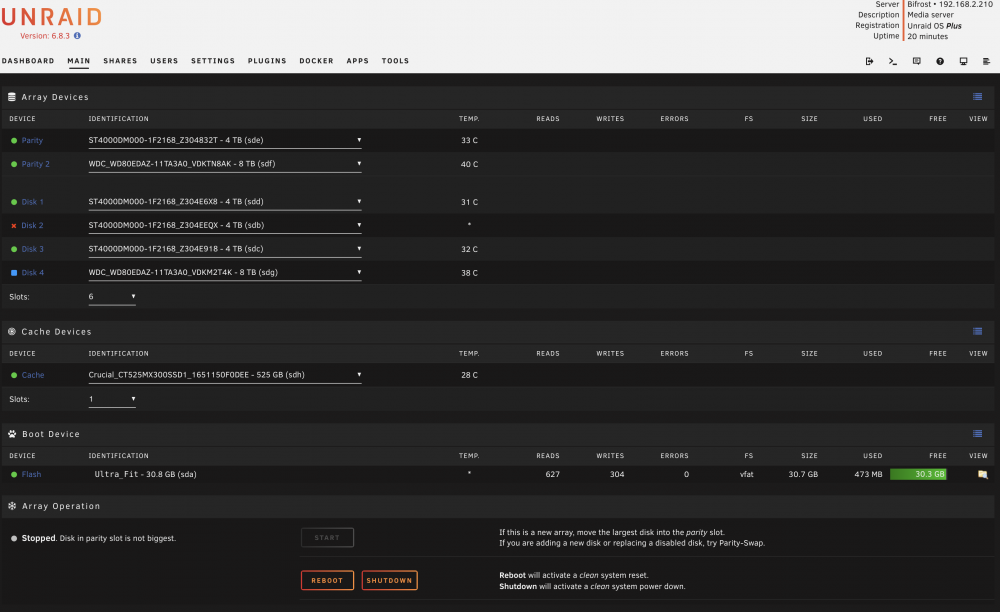Open the Settings tab
The width and height of the screenshot is (1000, 612).
tap(213, 61)
